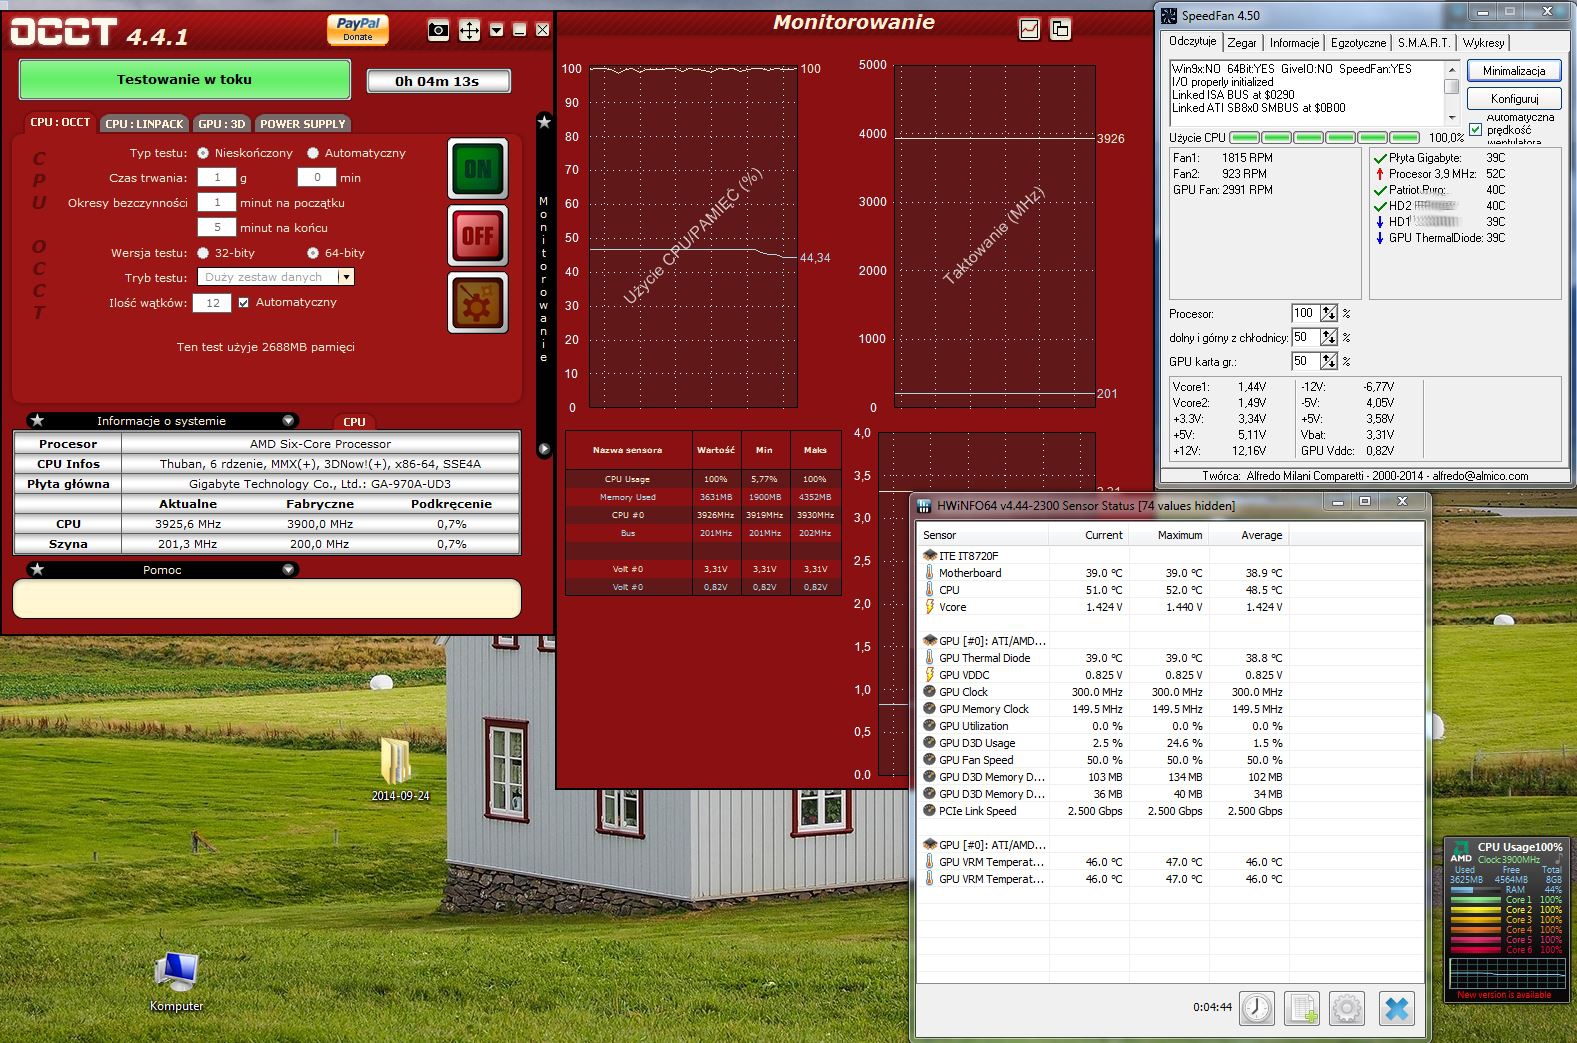The image size is (1577, 1043).
Task: Click the SpeedFan title bar icon
Action: [x=1169, y=15]
